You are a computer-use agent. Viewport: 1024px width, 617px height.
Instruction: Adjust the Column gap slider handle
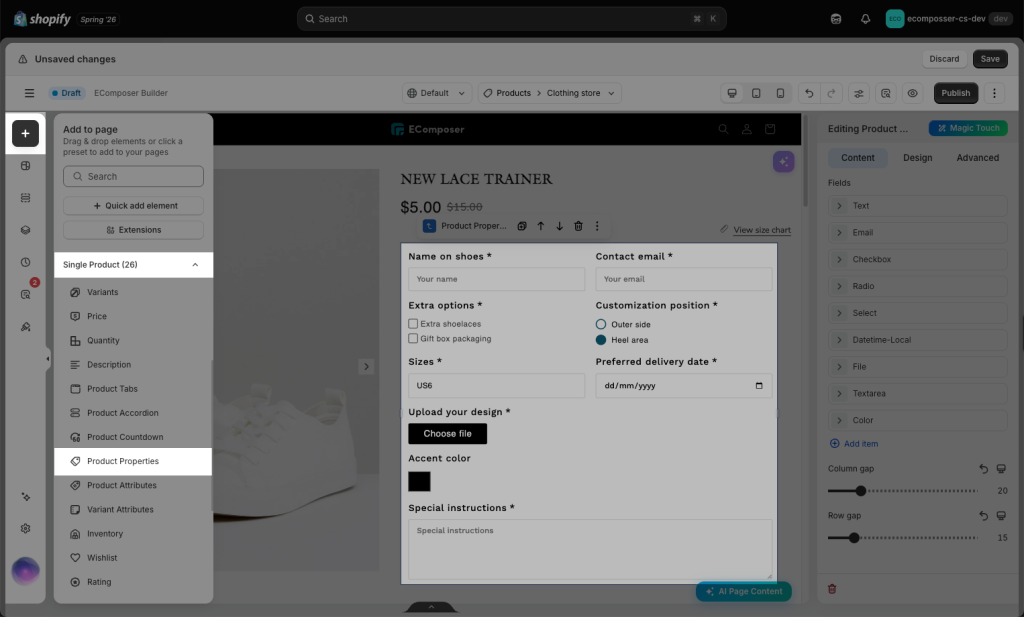pyautogui.click(x=861, y=490)
